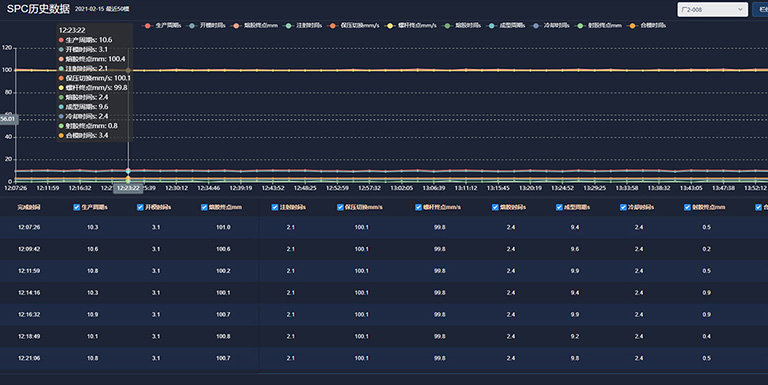Toggle the 成型周期s legend entry
The height and width of the screenshot is (385, 768).
click(506, 25)
